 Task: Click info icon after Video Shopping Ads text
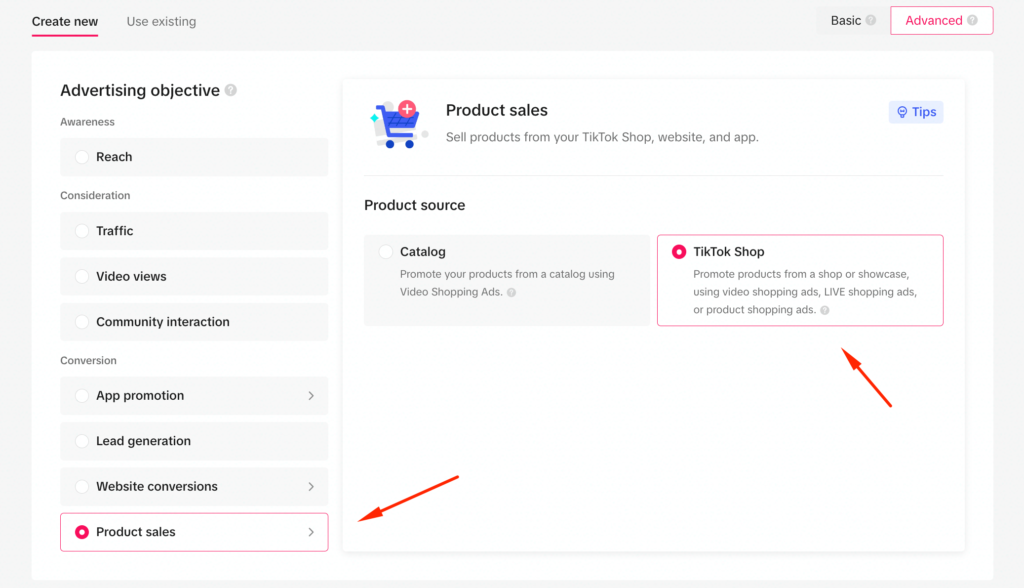[x=511, y=292]
